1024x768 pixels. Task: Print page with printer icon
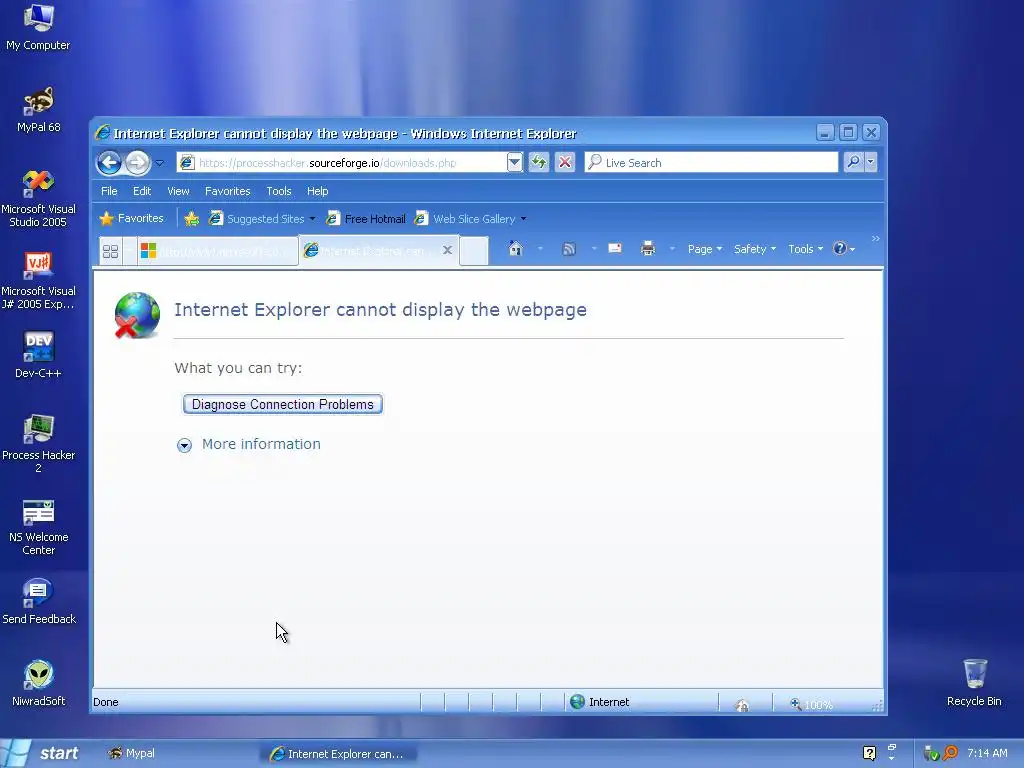(647, 249)
